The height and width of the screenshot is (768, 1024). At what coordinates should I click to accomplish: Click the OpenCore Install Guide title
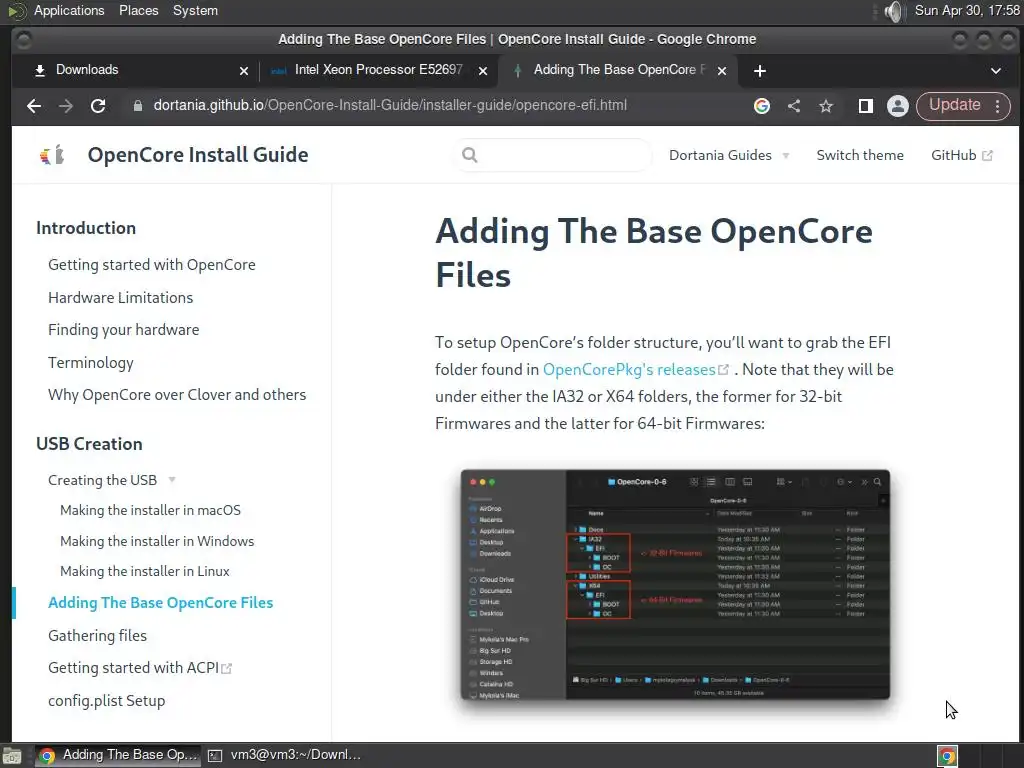pyautogui.click(x=198, y=155)
